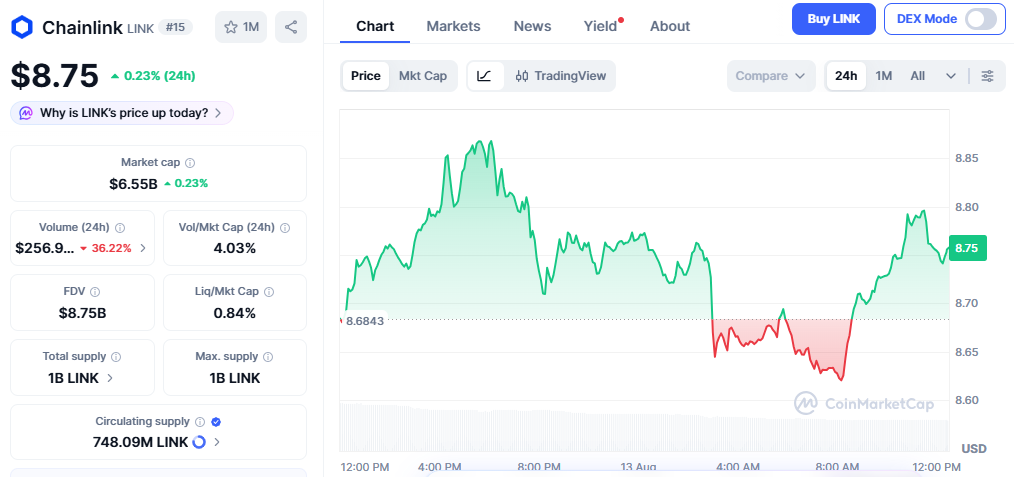
Task: Open the Markets tab
Action: point(453,26)
